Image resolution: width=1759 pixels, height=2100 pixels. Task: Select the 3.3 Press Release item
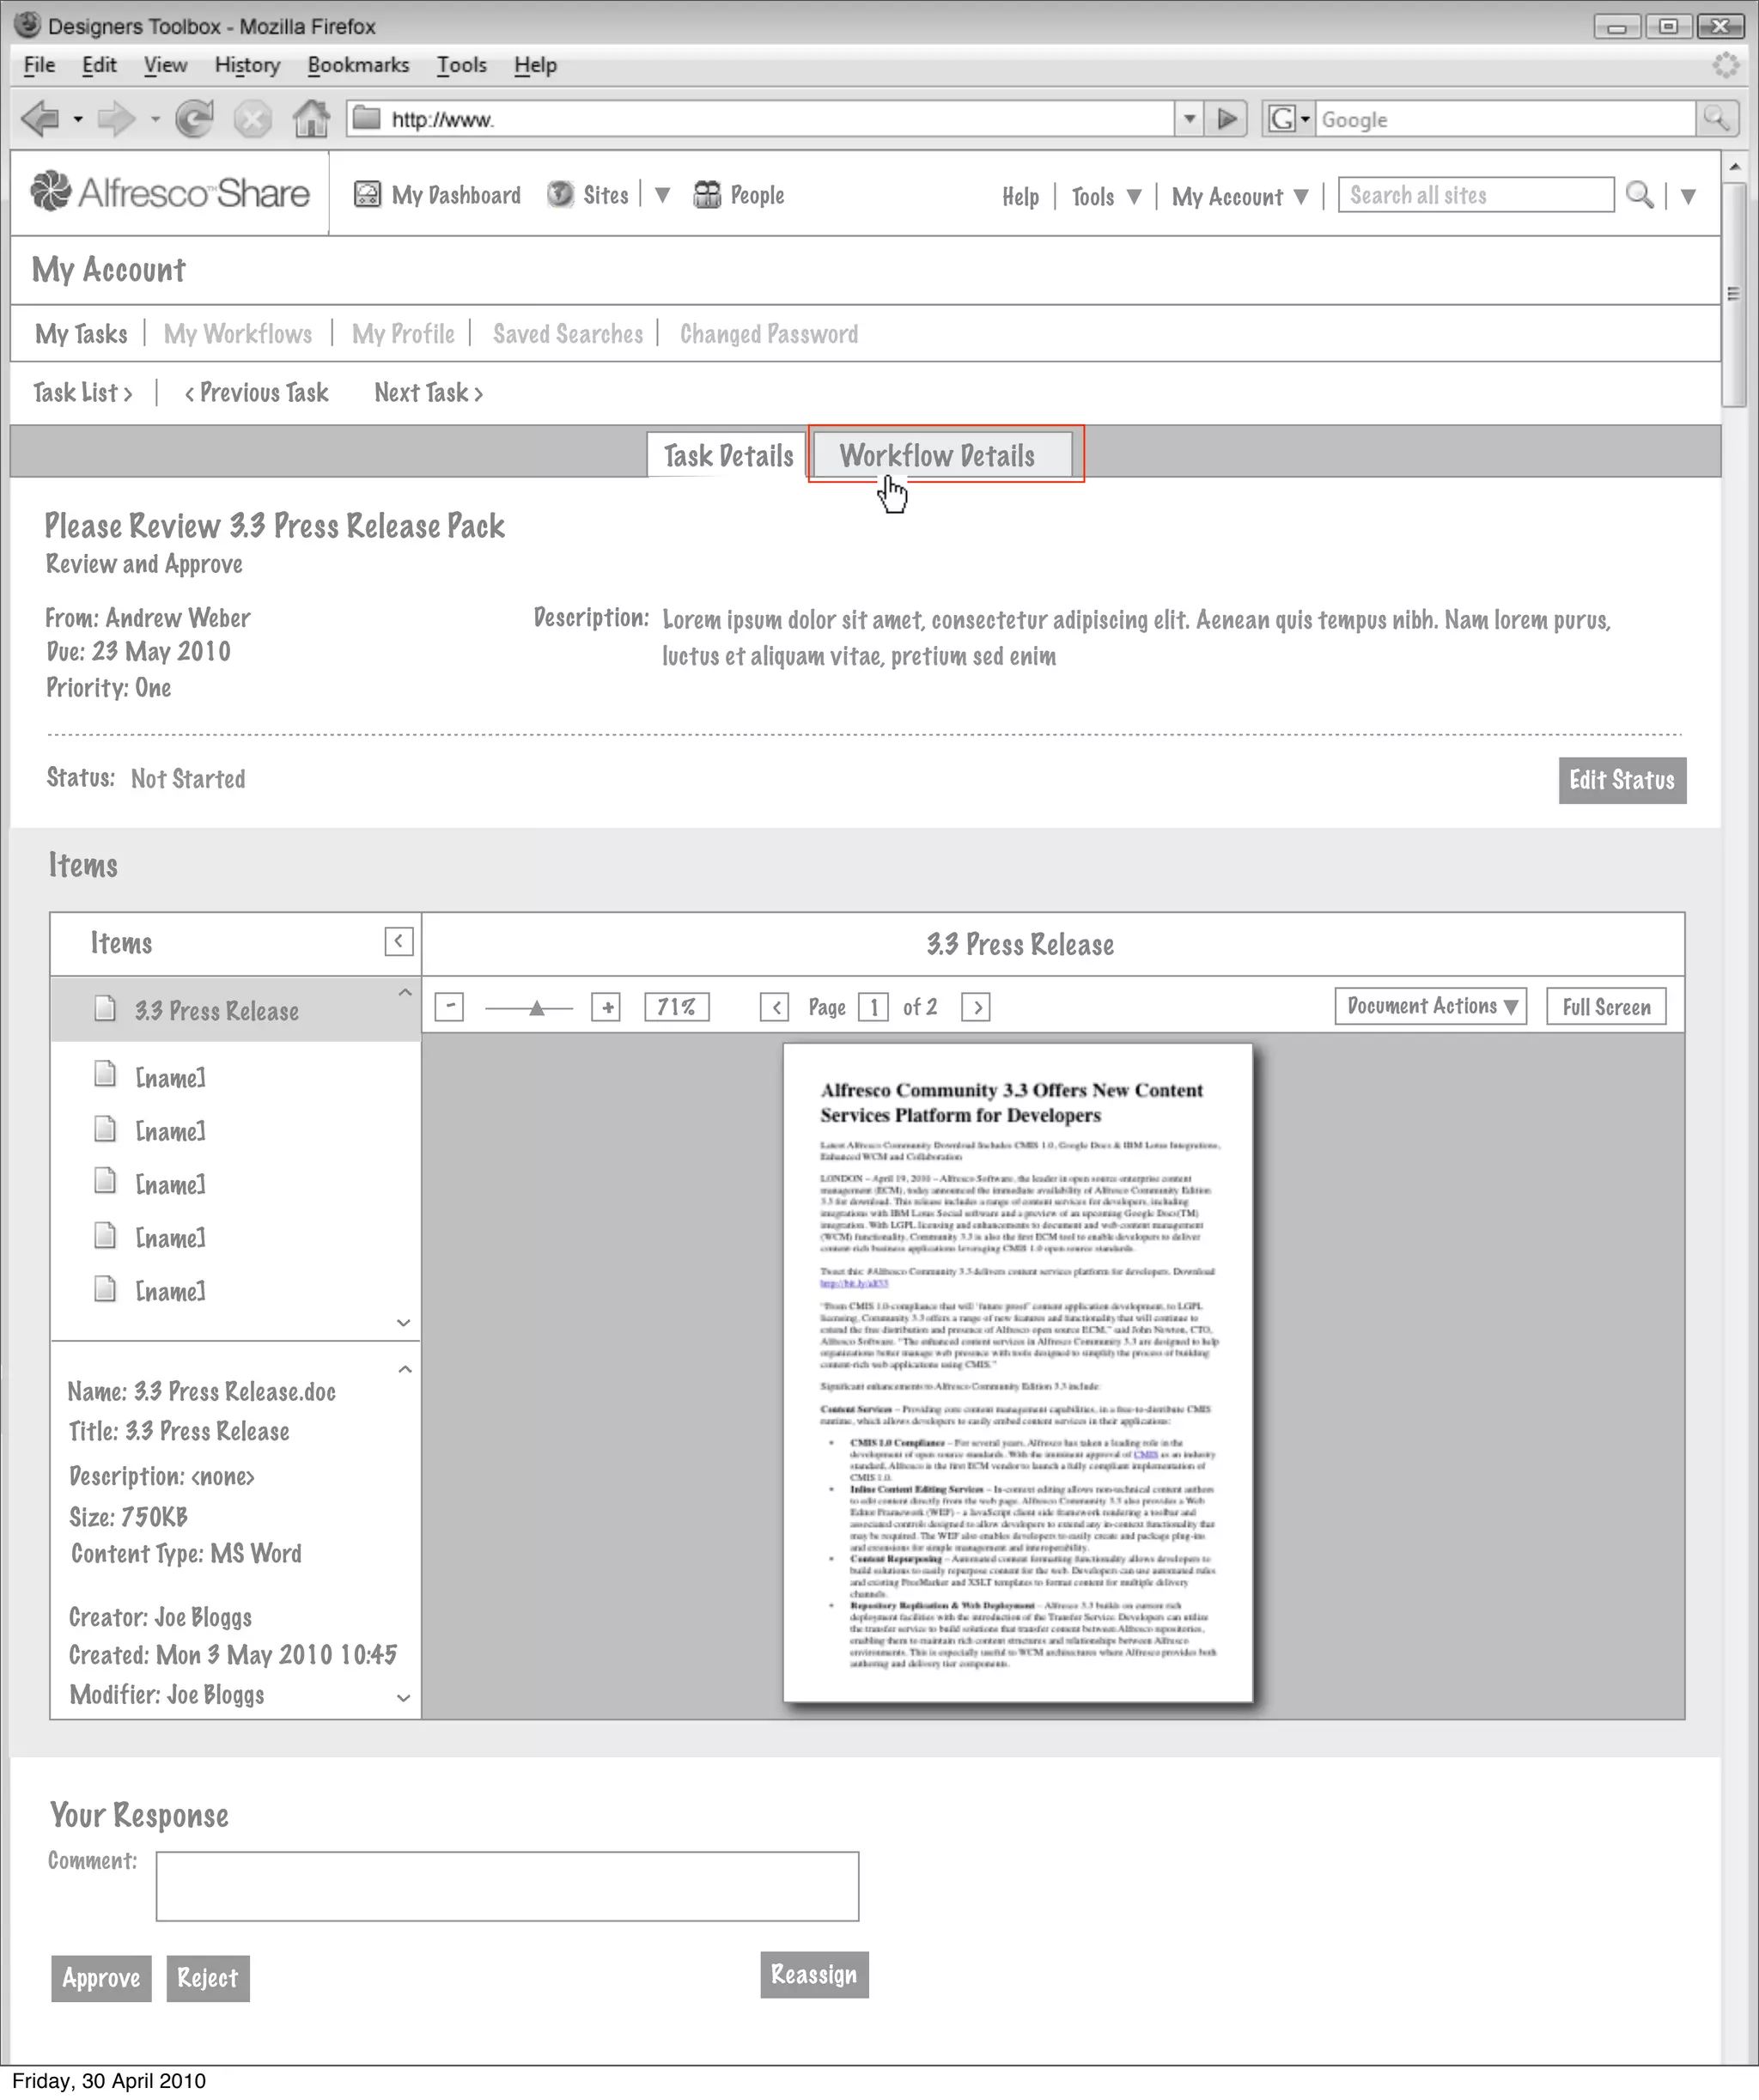216,1011
